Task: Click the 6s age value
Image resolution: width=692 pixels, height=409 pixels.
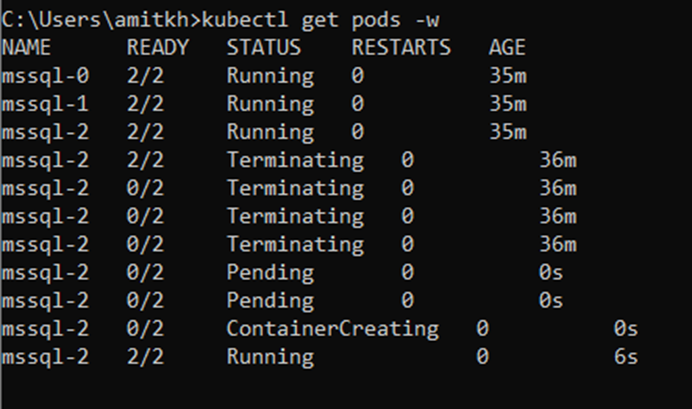Action: point(626,356)
